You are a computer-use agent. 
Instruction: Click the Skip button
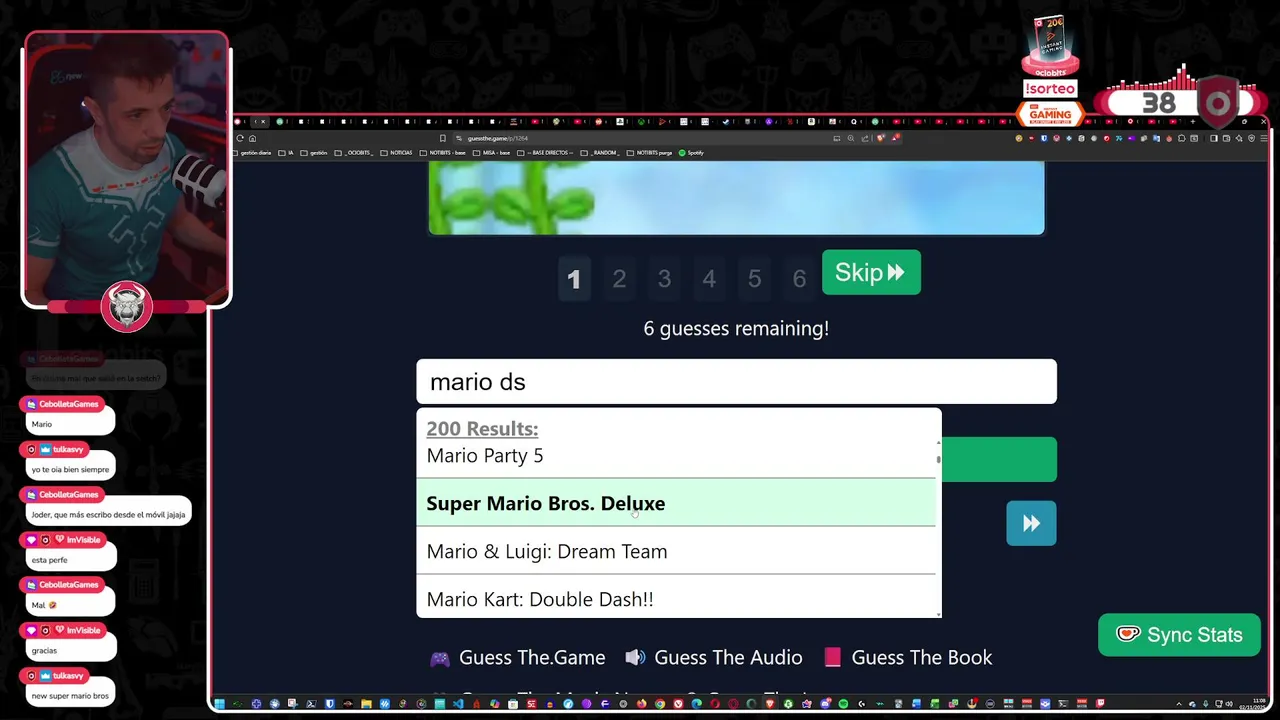[x=870, y=273]
